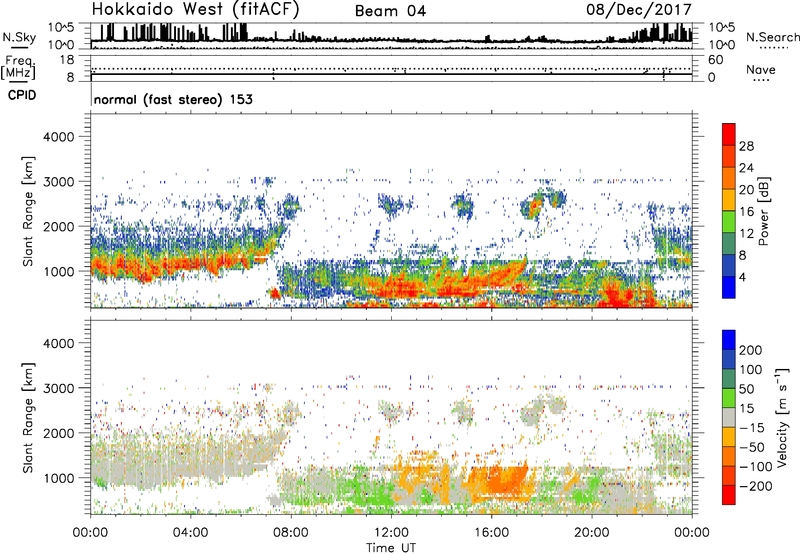
Task: Click Power panel 'Slant Range [km]' label
Action: click(x=28, y=211)
